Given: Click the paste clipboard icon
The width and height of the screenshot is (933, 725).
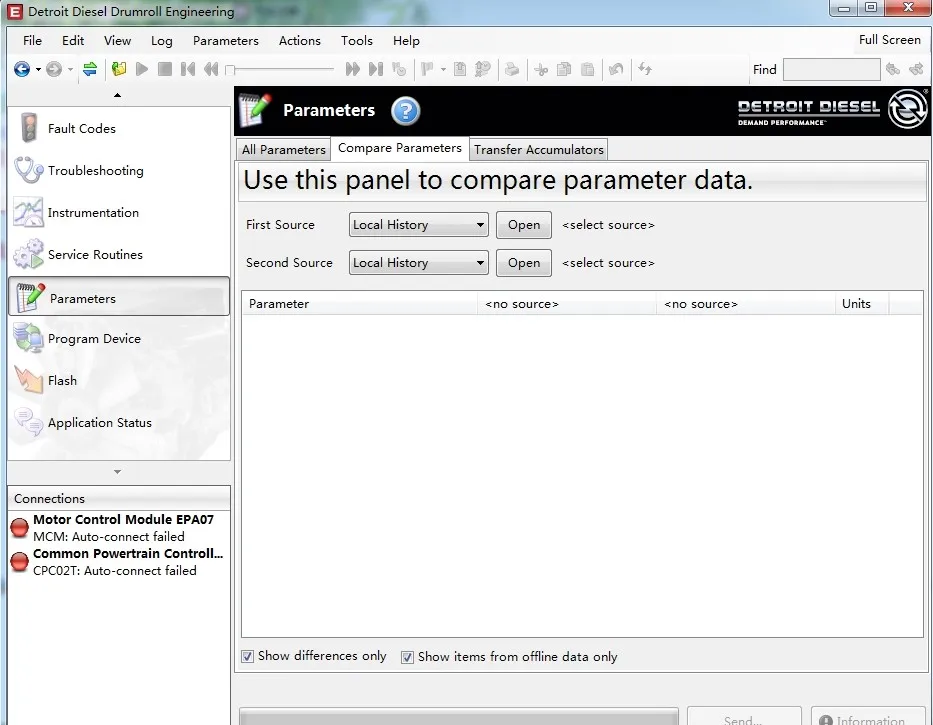Looking at the screenshot, I should click(587, 69).
